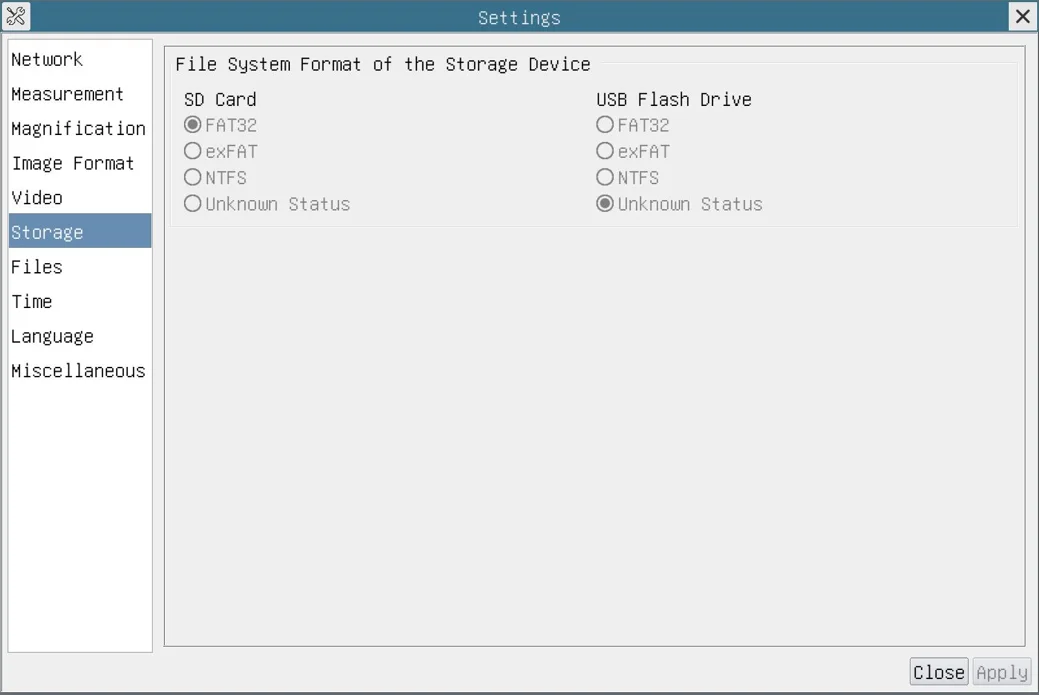Select FAT32 for USB Flash Drive

[605, 125]
